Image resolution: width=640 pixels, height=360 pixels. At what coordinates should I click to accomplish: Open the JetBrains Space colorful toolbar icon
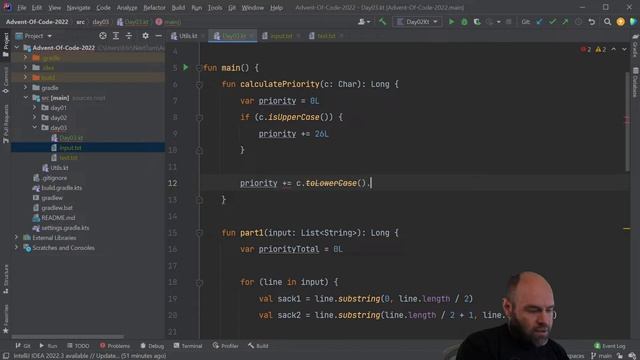(633, 22)
